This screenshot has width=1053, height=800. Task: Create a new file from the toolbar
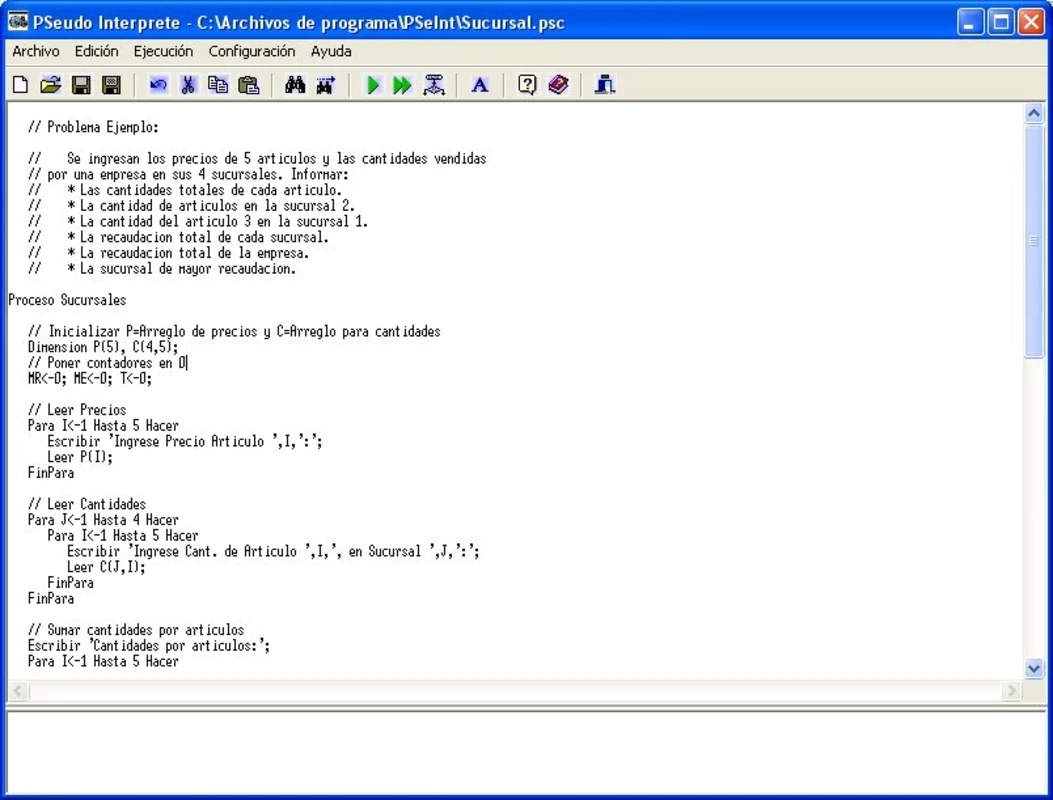coord(20,86)
